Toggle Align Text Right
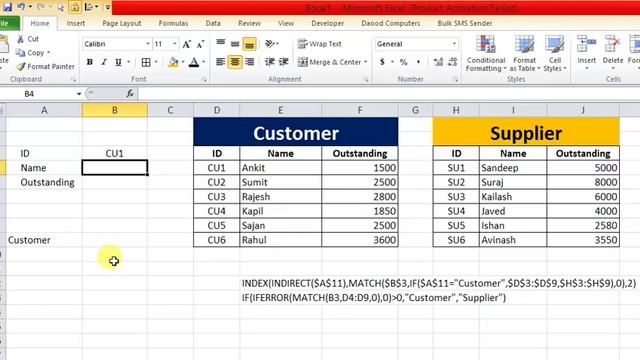The height and width of the screenshot is (360, 640). (x=249, y=62)
